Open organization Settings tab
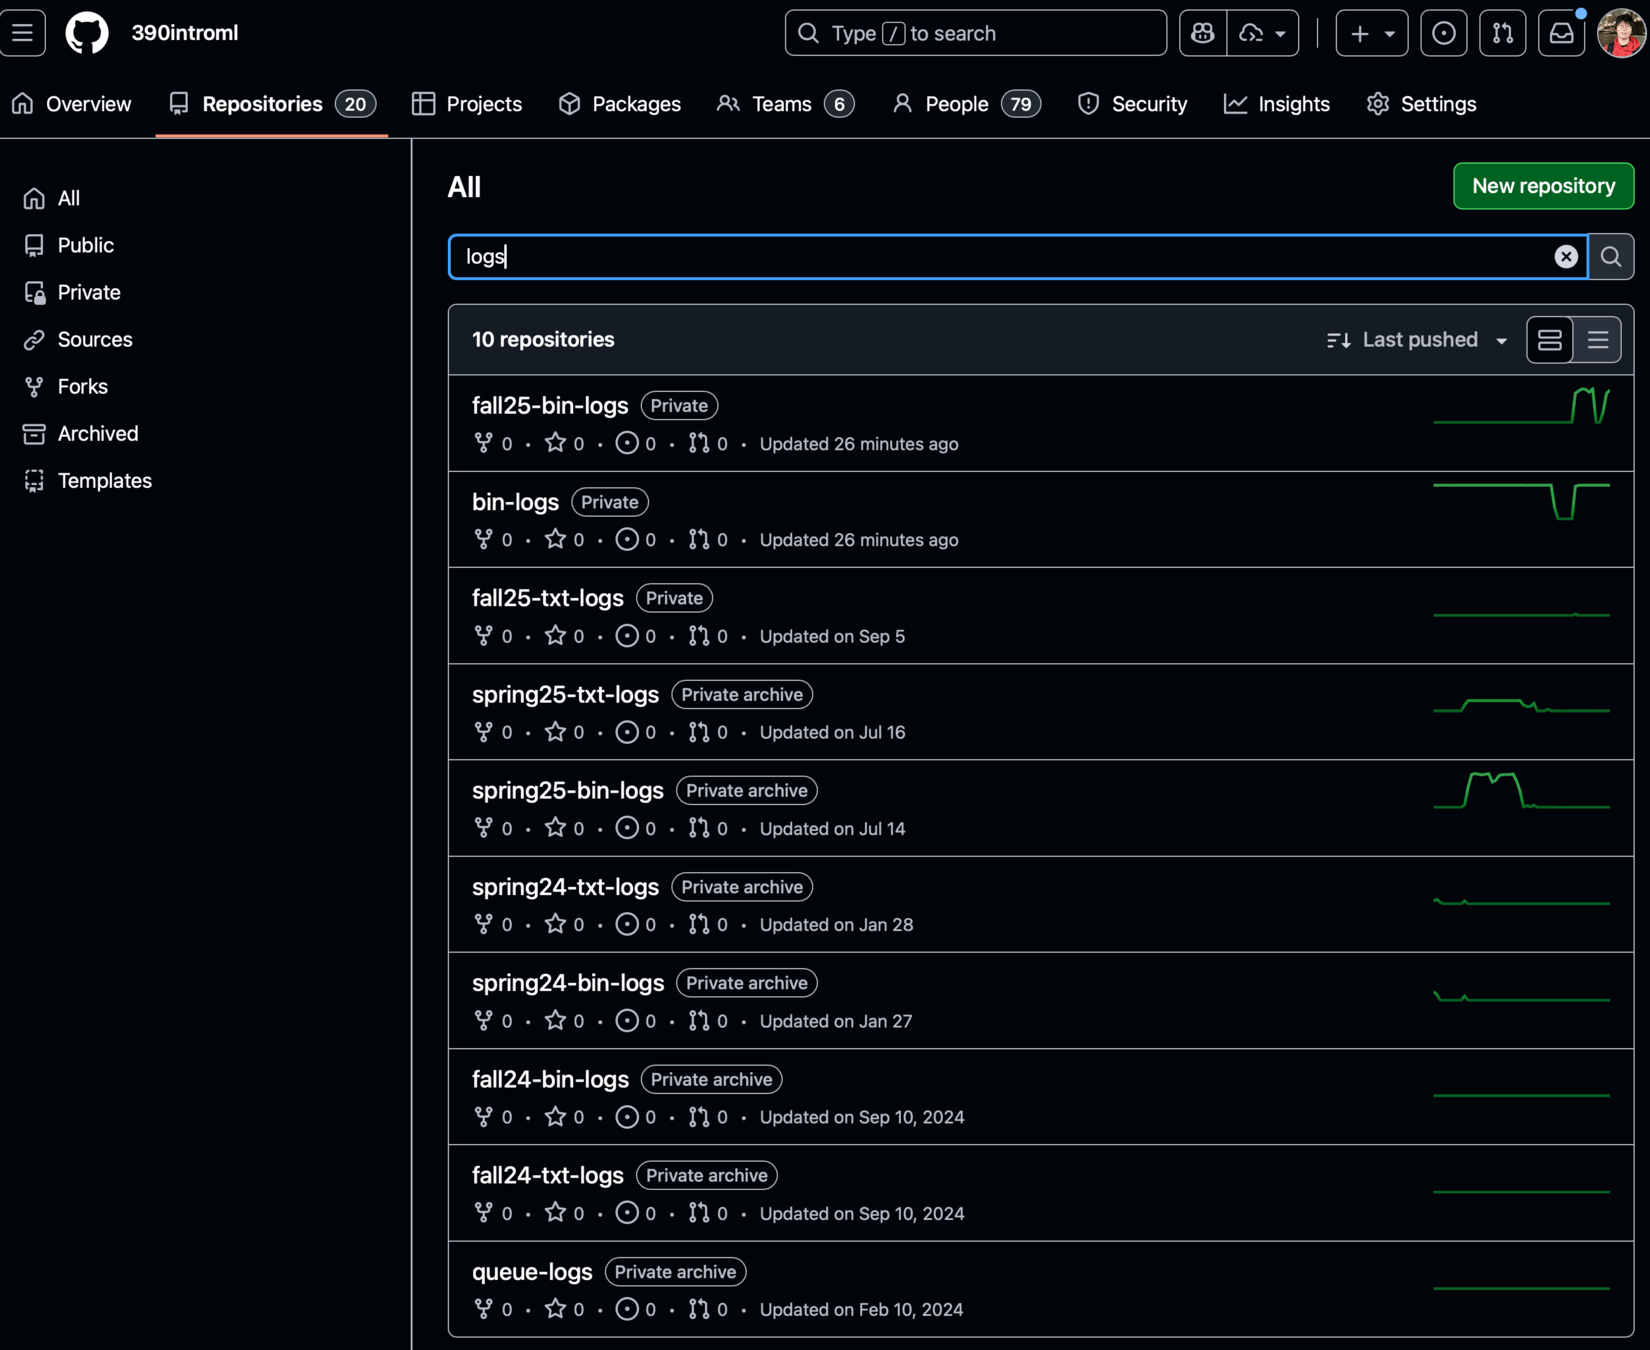The height and width of the screenshot is (1350, 1650). pos(1422,104)
